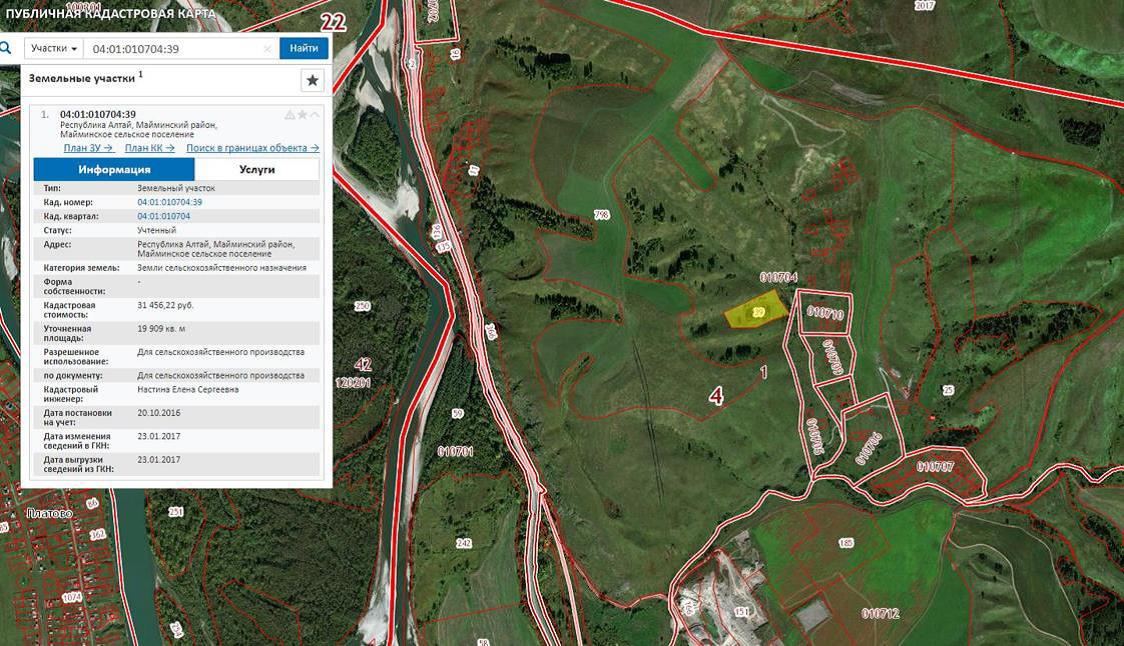Add result 04:01:010704:39 to favorites star
The height and width of the screenshot is (646, 1124).
point(302,115)
